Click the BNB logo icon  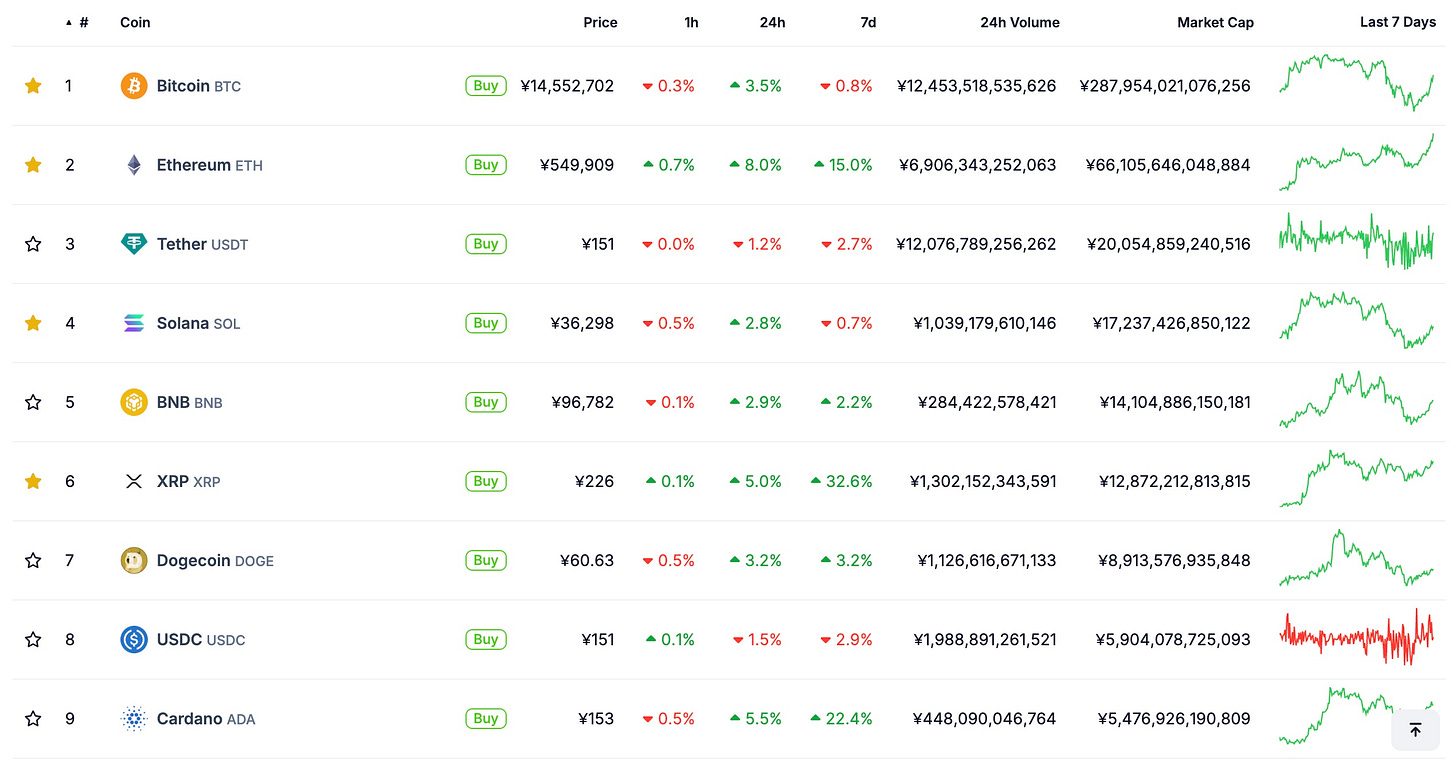click(x=134, y=402)
